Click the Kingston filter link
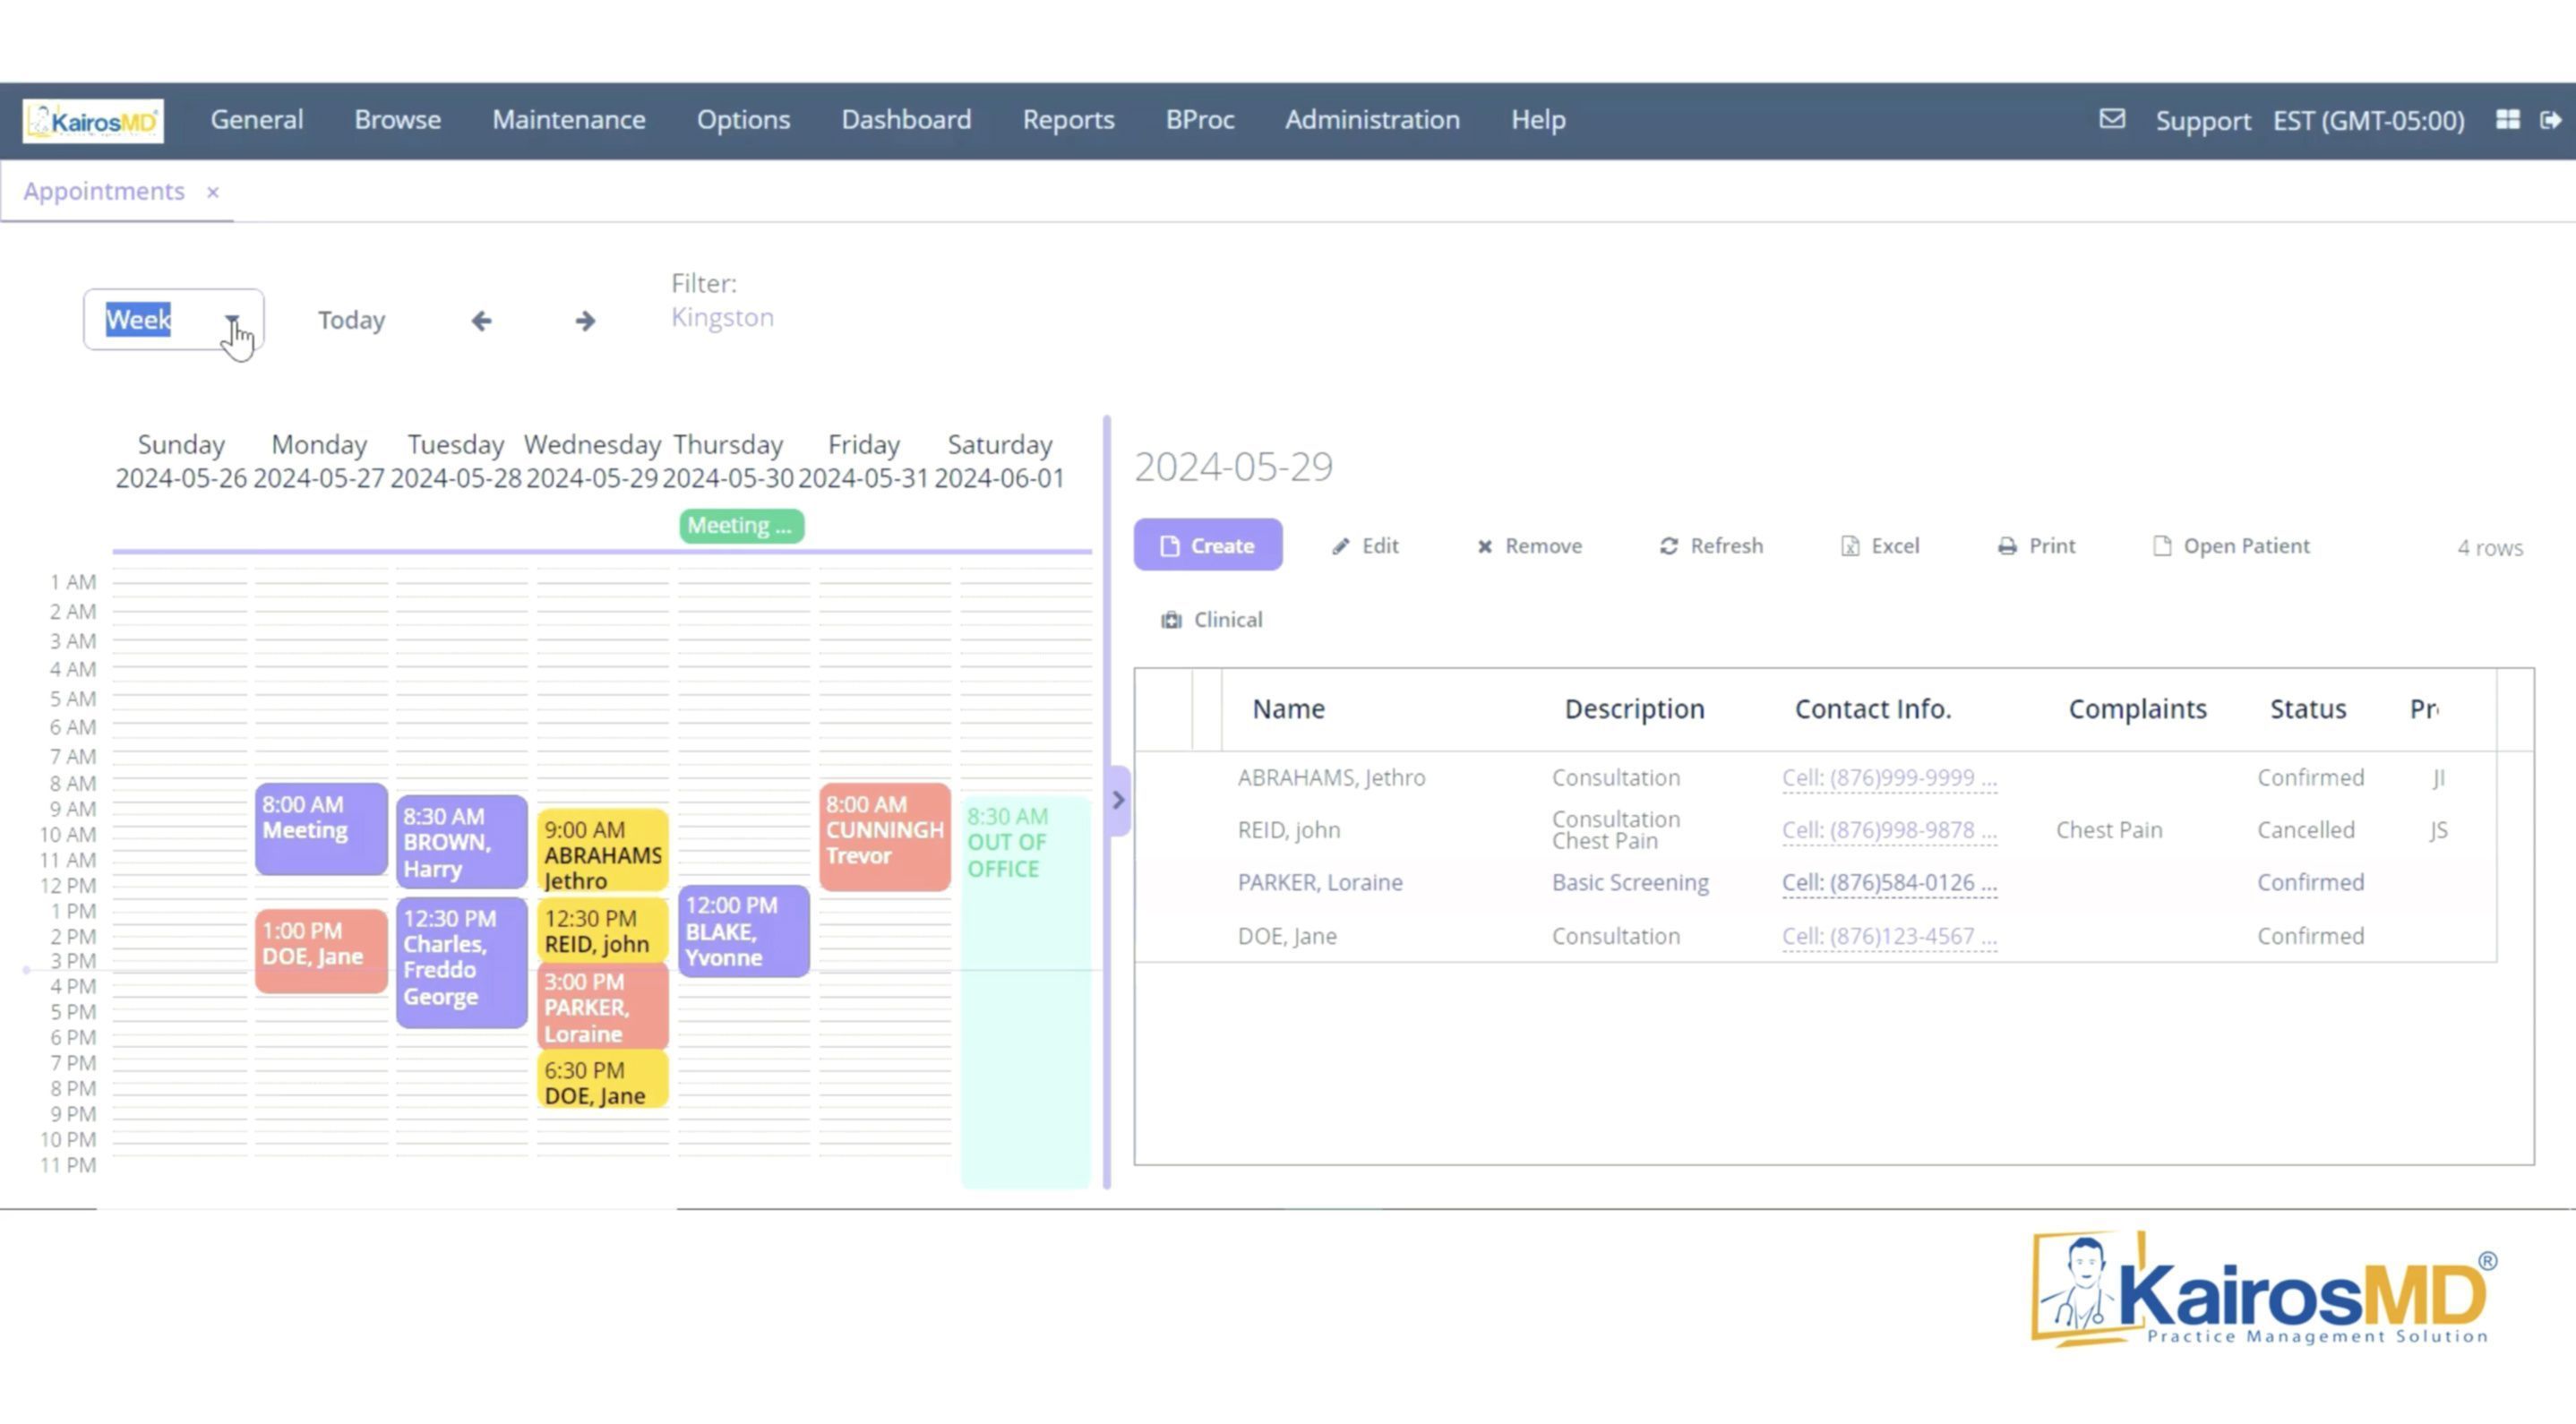 pyautogui.click(x=721, y=317)
